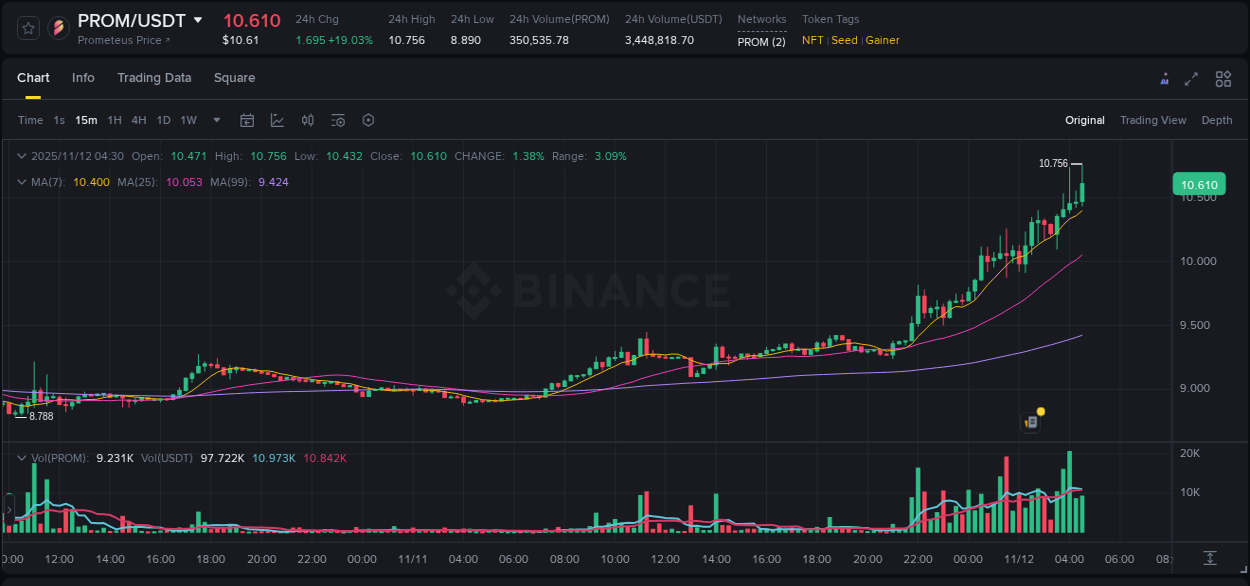
Task: Open the Gainer token tag link
Action: [882, 40]
